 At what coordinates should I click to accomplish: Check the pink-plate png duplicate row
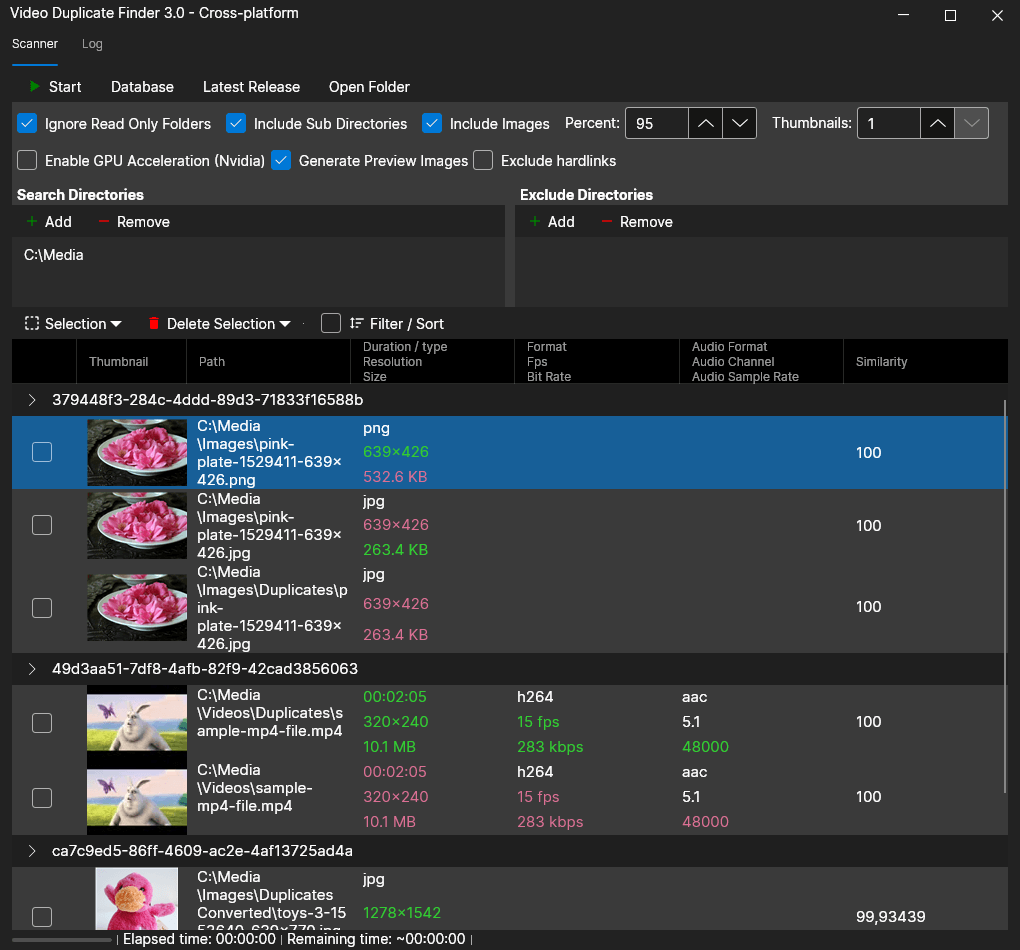(42, 452)
